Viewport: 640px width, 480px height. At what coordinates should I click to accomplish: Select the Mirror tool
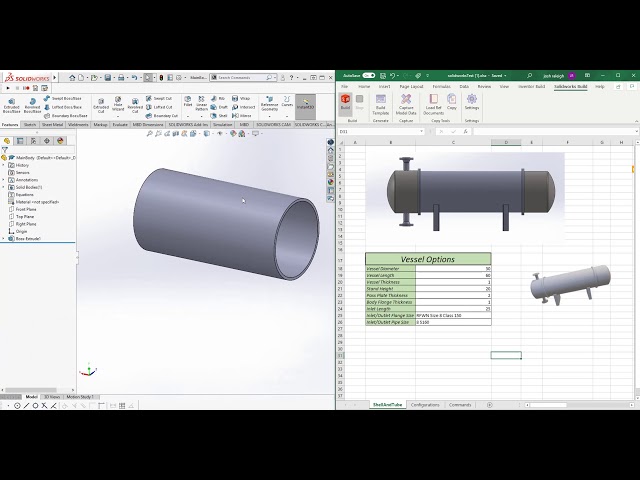[242, 116]
